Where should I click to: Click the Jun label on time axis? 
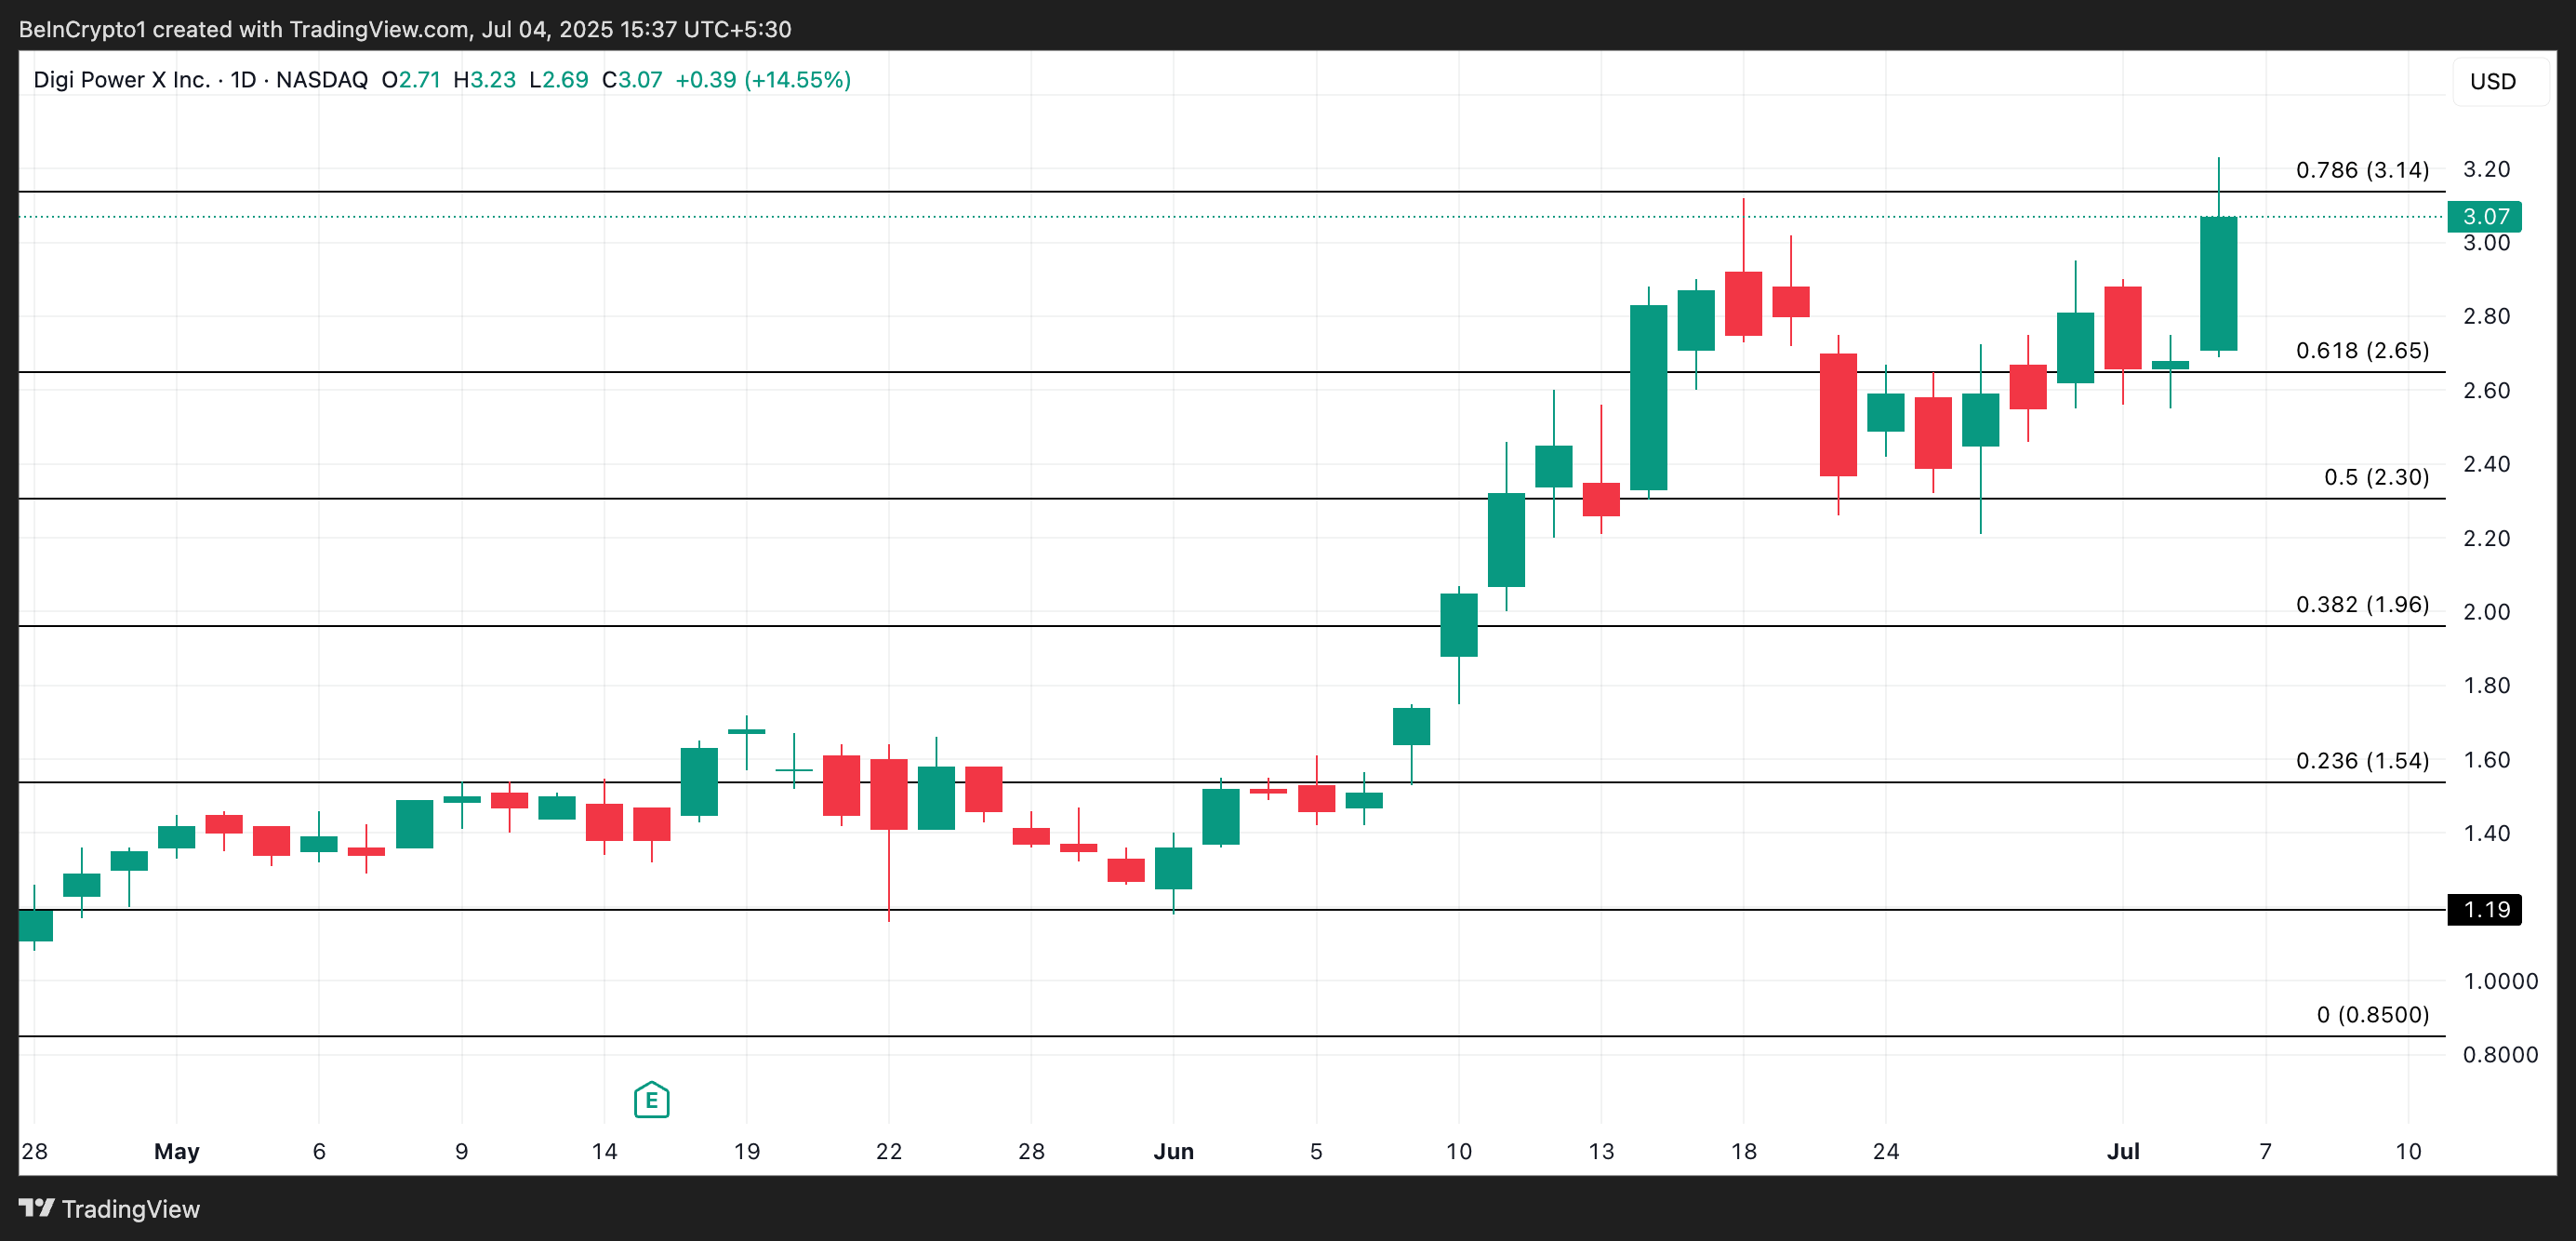coord(1173,1151)
